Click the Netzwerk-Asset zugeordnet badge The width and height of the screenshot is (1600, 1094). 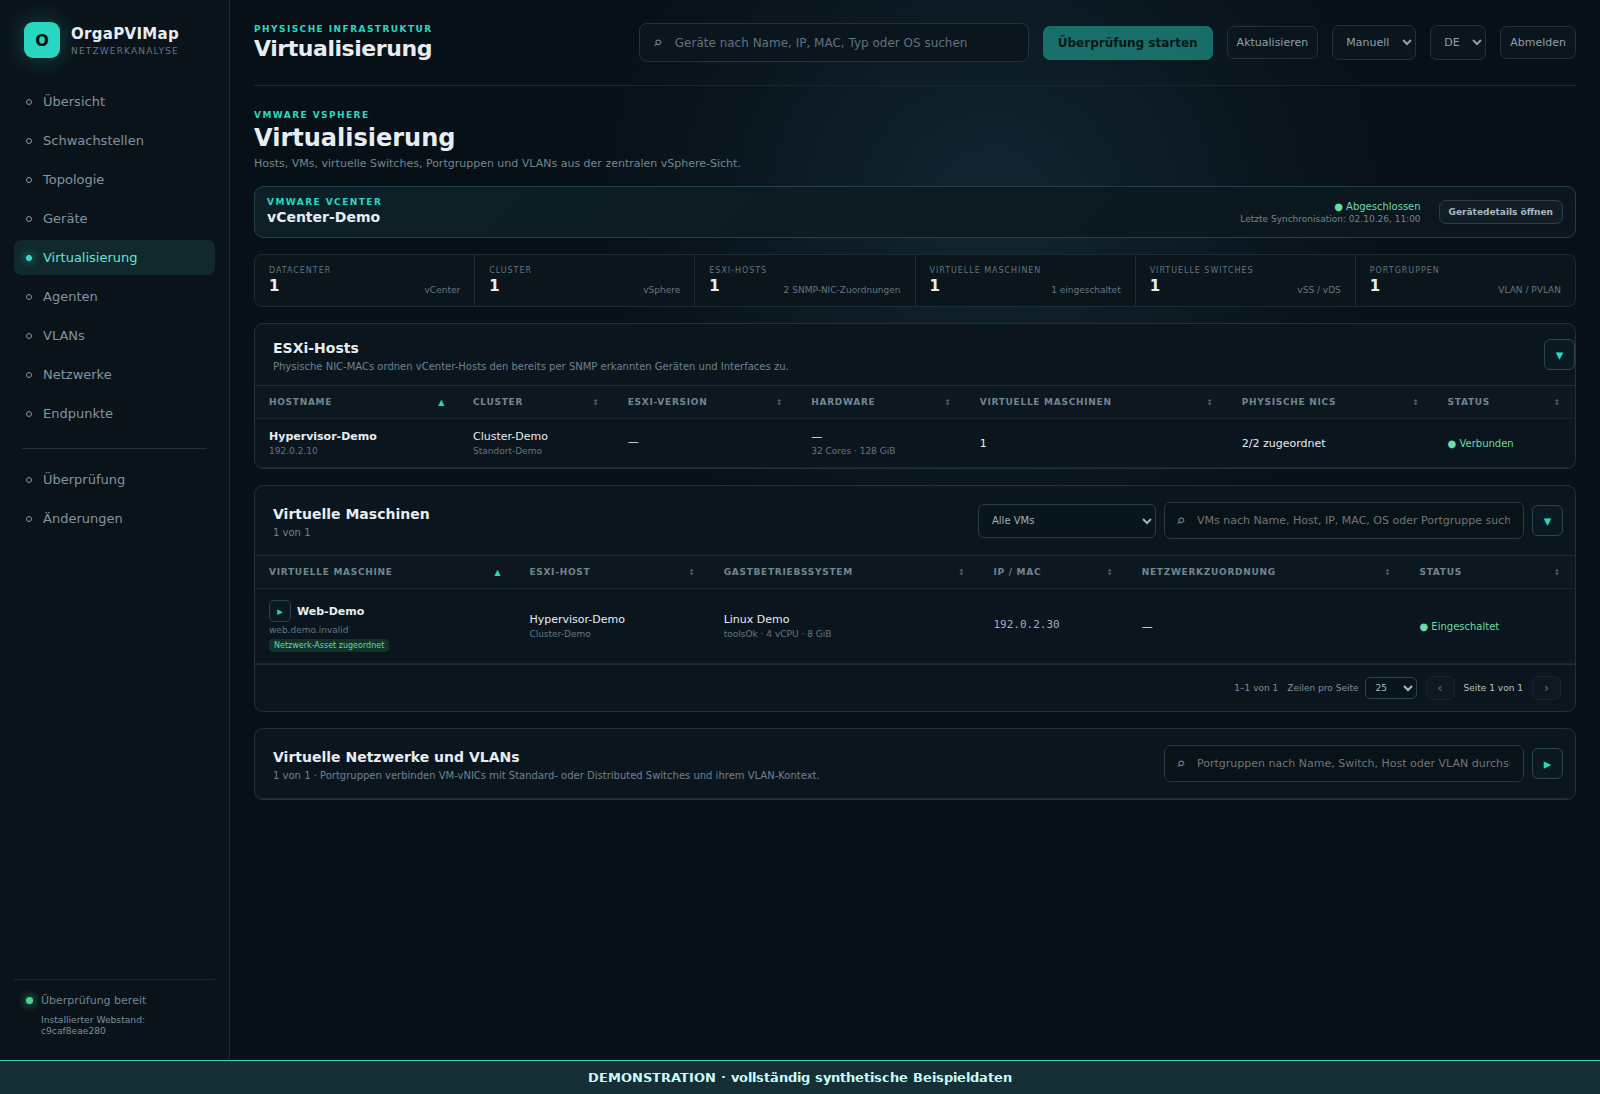[329, 645]
